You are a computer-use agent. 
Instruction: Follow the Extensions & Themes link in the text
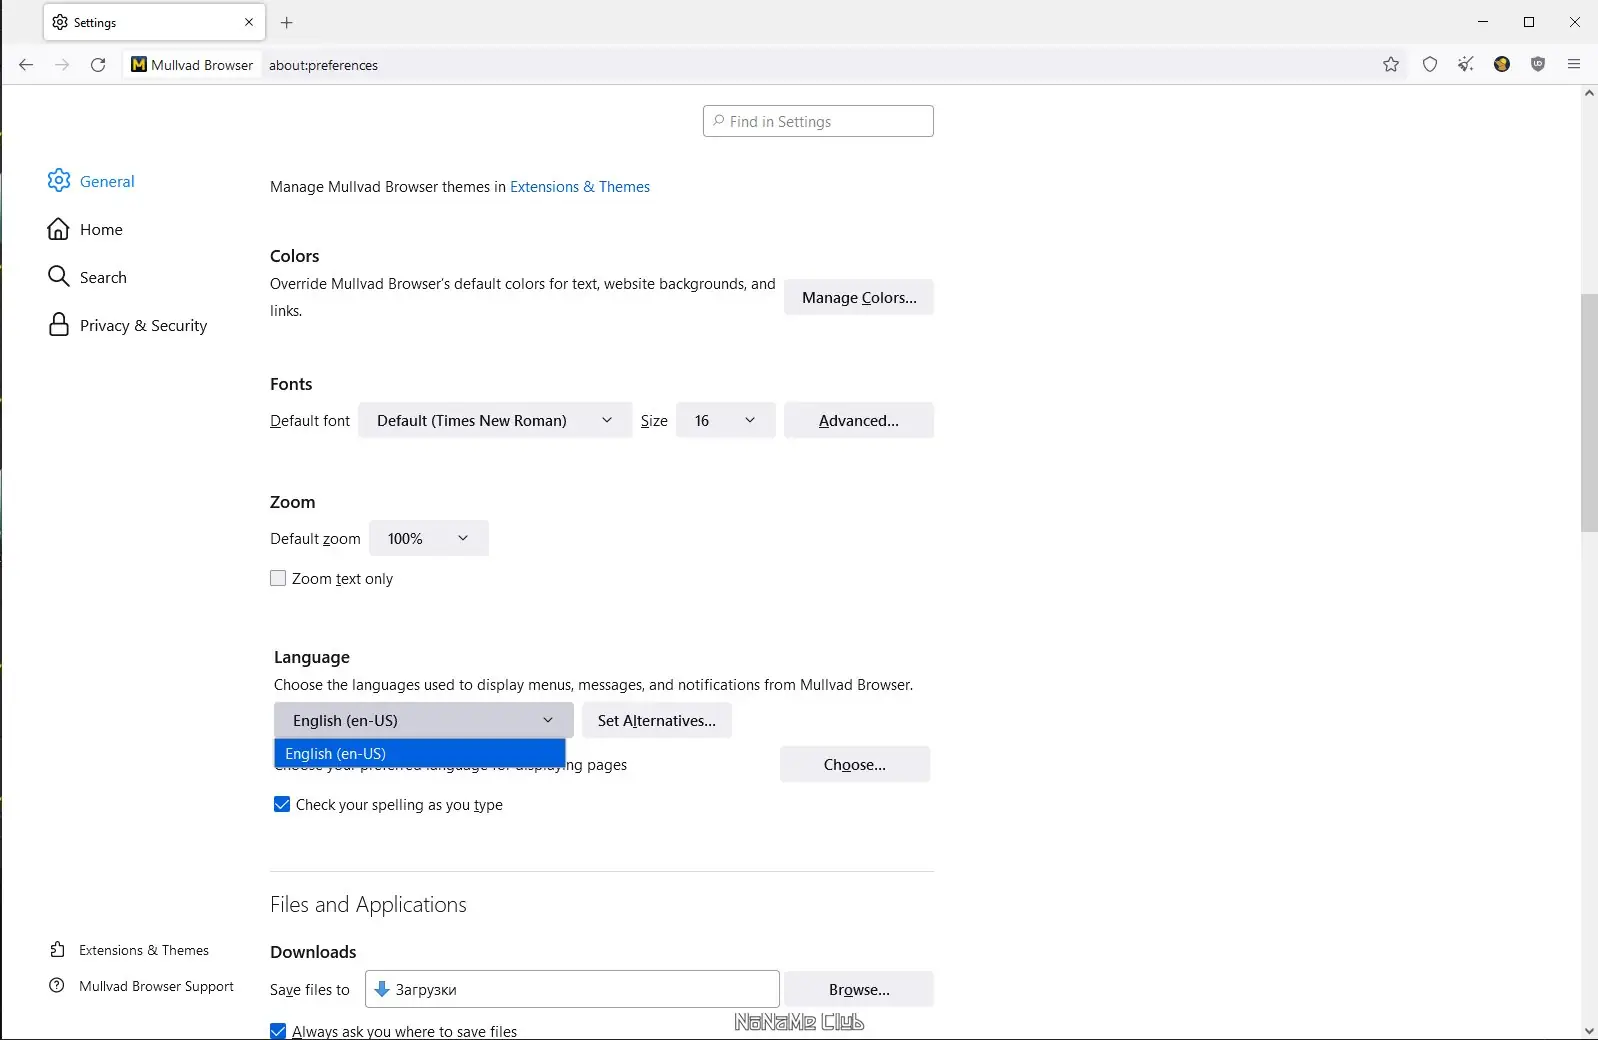580,187
